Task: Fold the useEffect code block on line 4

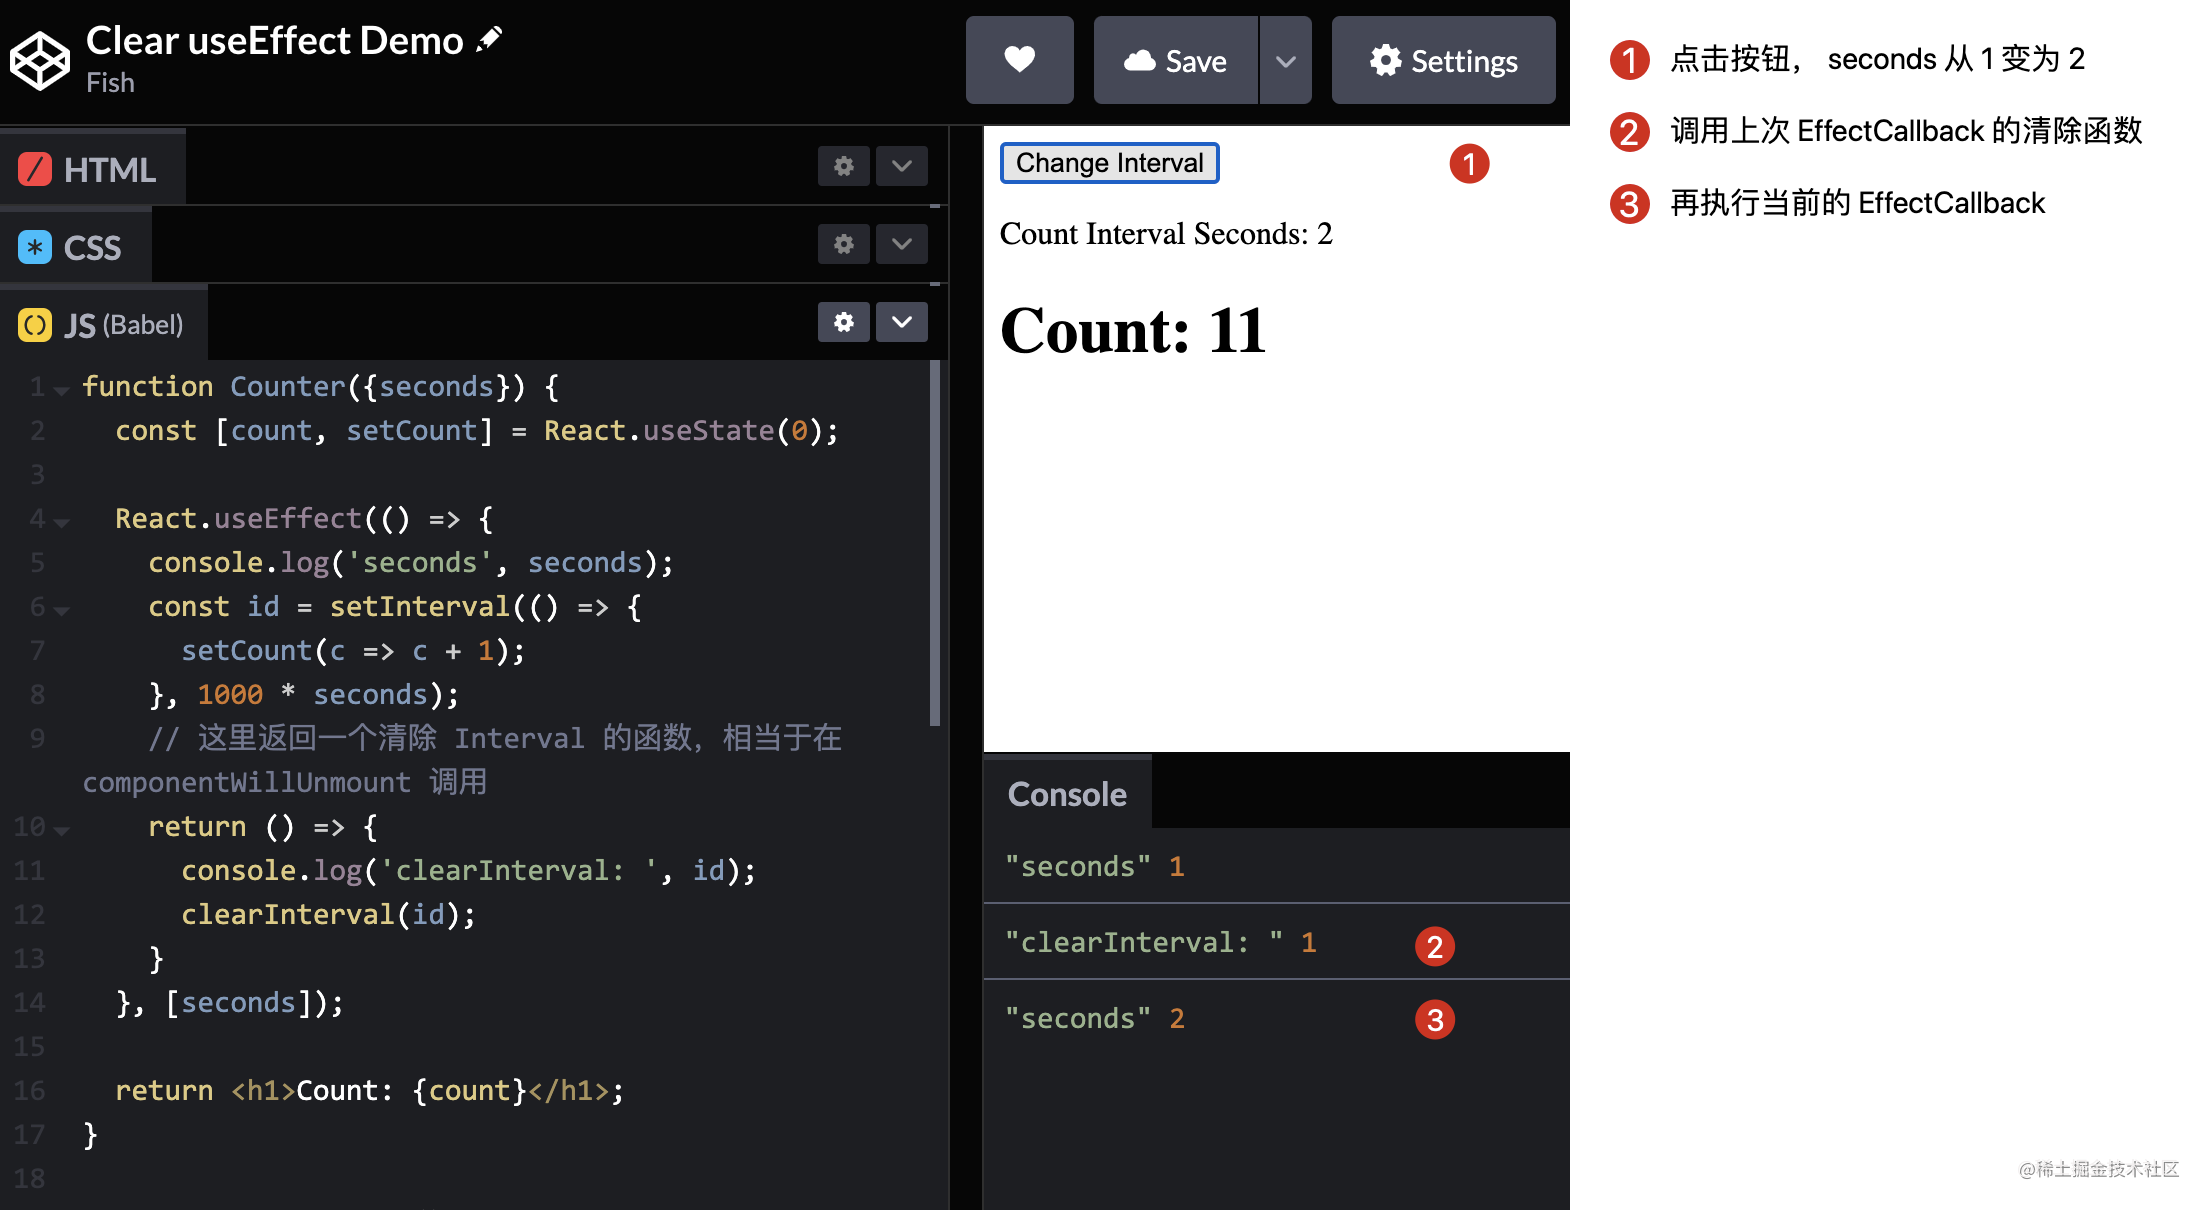Action: [x=61, y=520]
